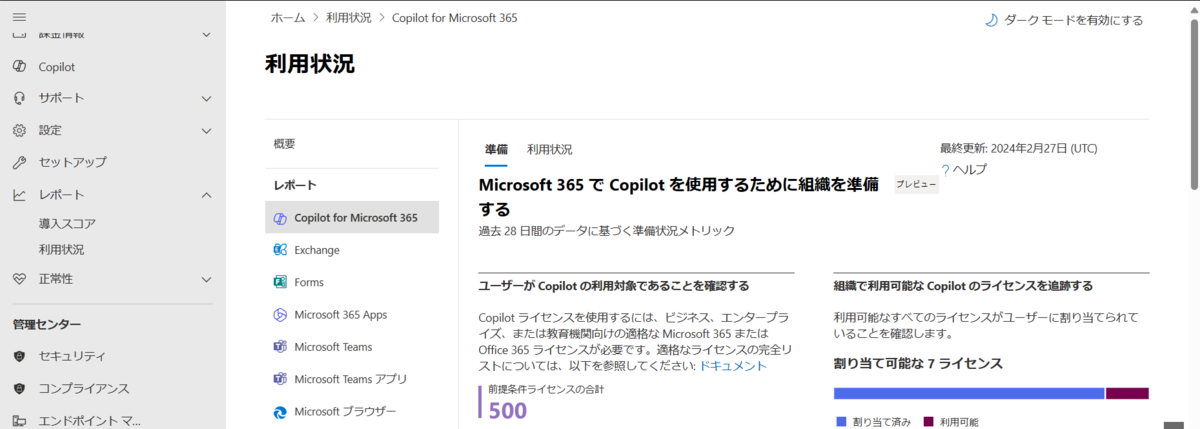Click the ヘルプ help link
1200x429 pixels.
964,169
